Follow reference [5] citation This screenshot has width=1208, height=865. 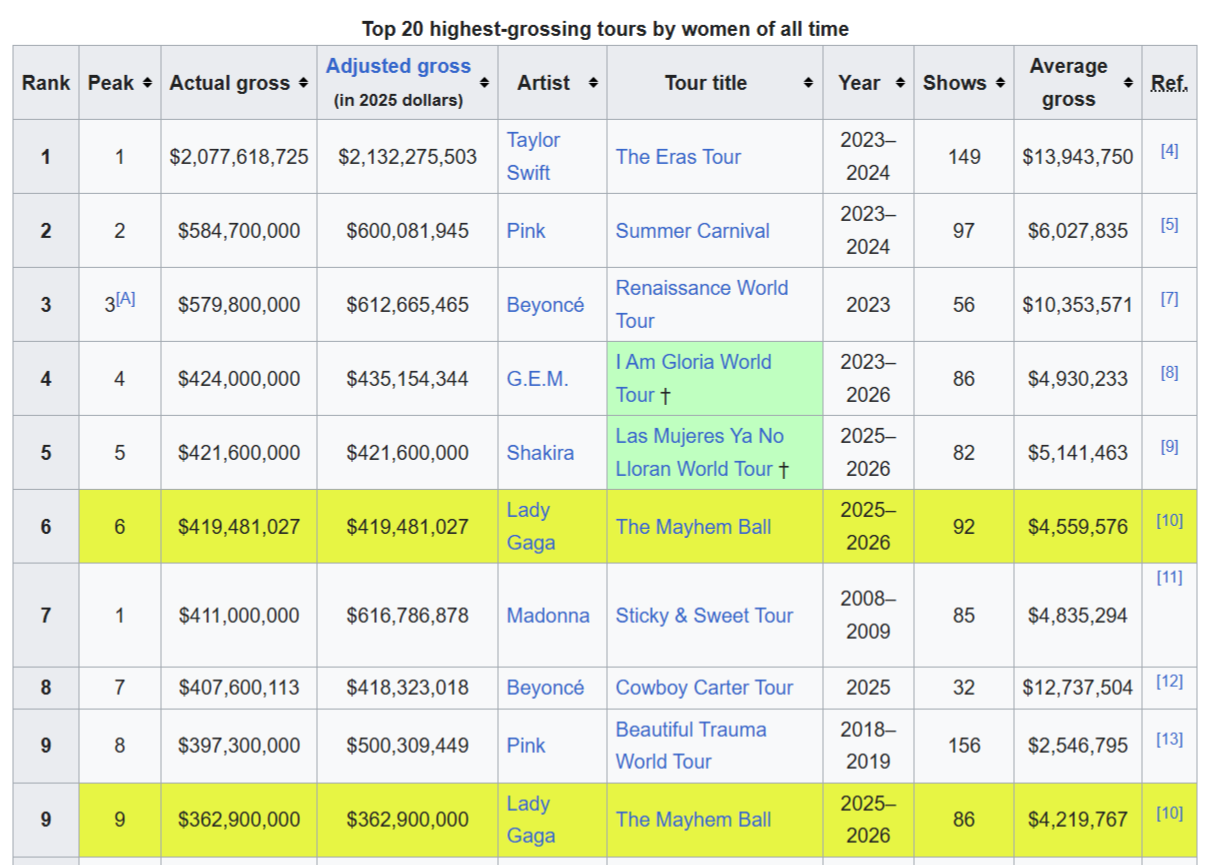pyautogui.click(x=1169, y=225)
